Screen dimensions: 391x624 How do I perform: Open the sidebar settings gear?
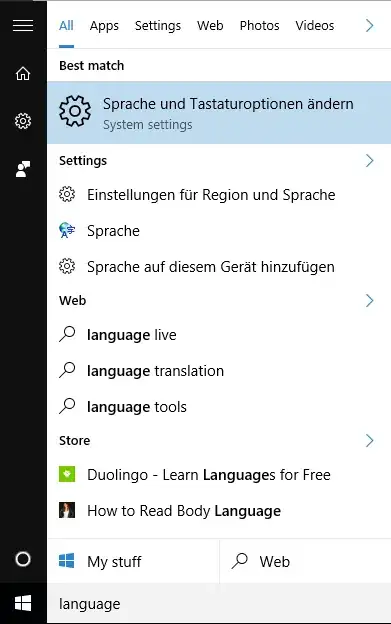(23, 121)
